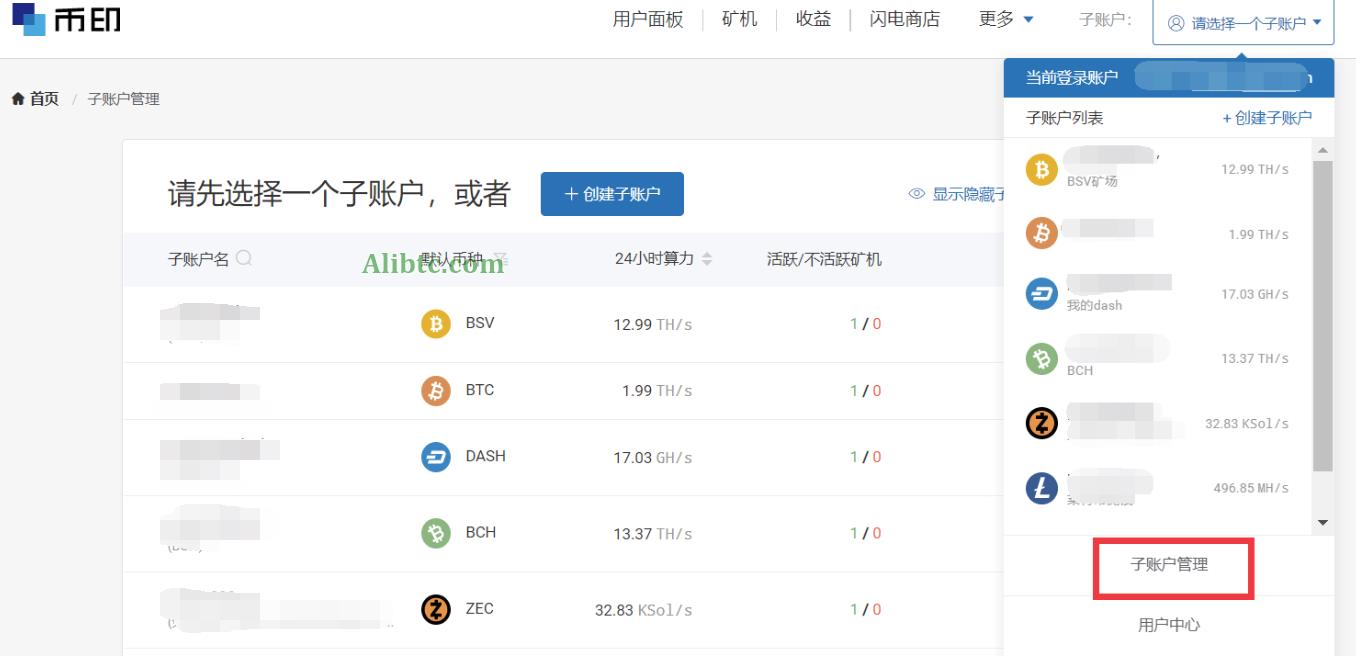This screenshot has height=662, width=1356.
Task: Open the 矿机 menu item
Action: [740, 19]
